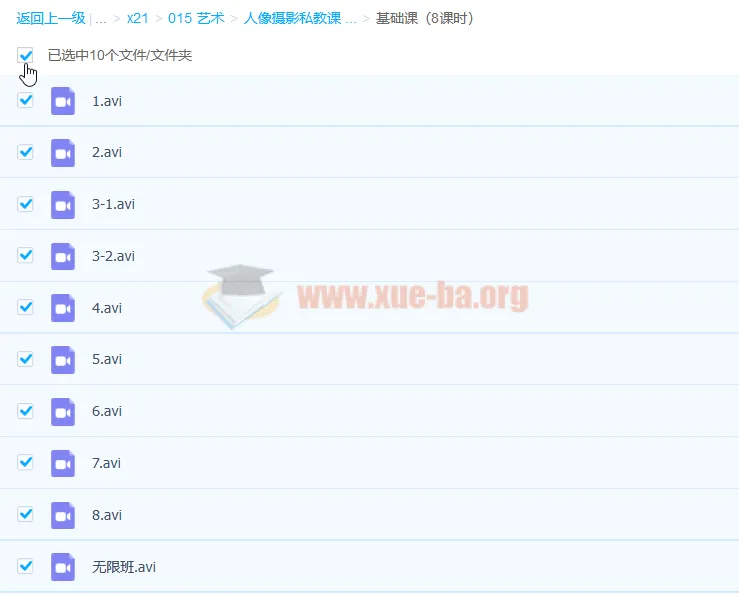Screen dimensions: 739x595
Task: Click the breadcrumb ellipsis to show hidden path
Action: pos(101,18)
